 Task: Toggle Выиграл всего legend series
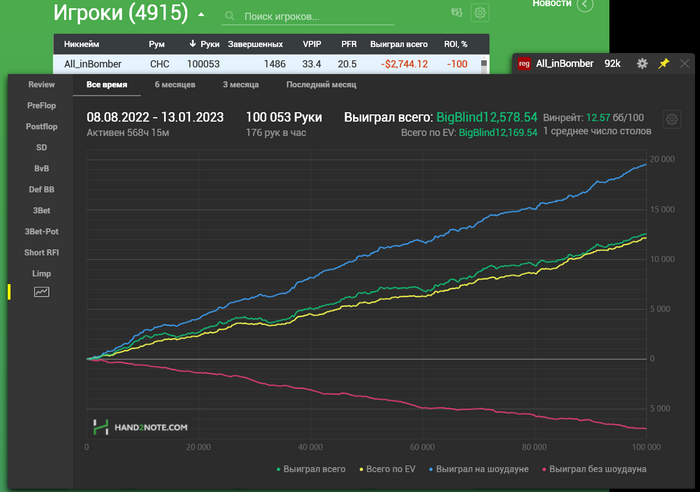click(311, 469)
